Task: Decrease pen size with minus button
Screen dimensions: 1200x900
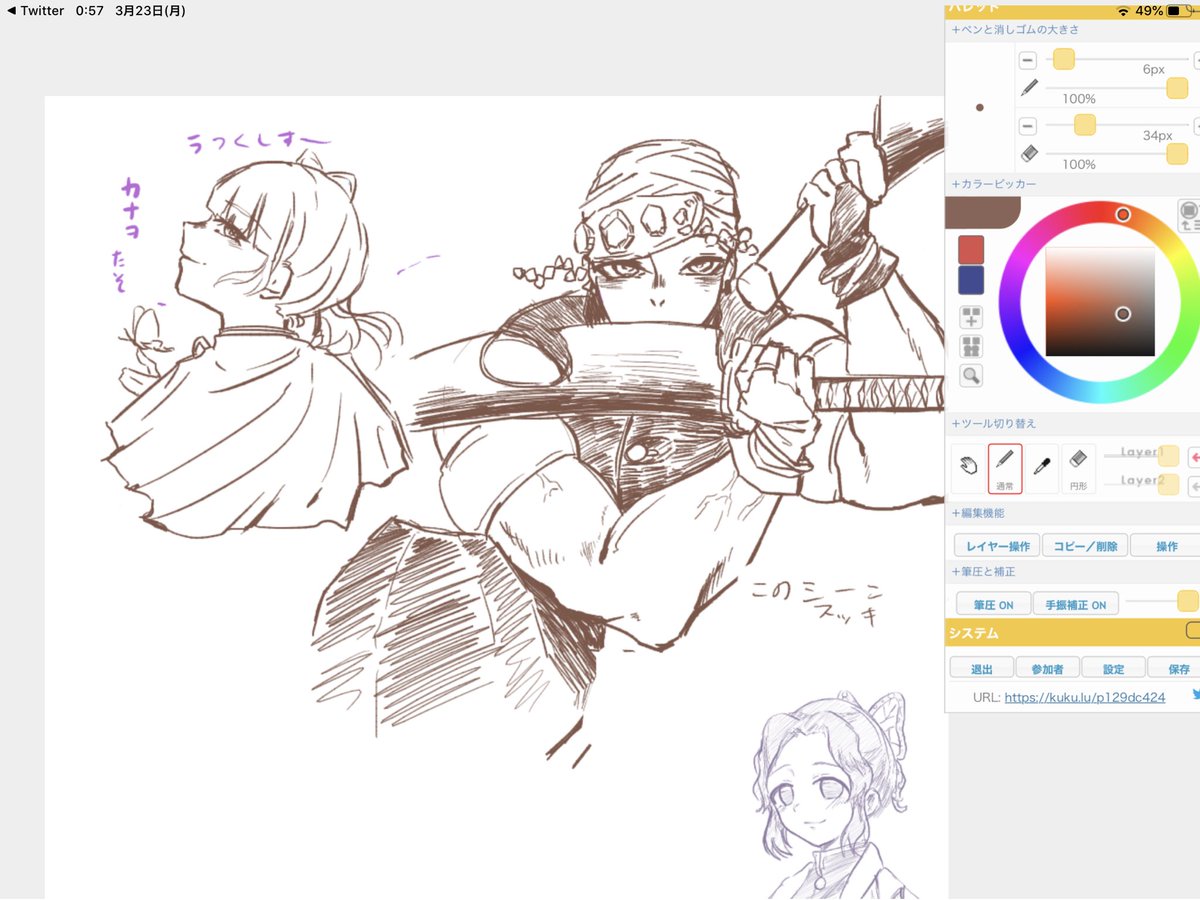Action: [x=1028, y=60]
